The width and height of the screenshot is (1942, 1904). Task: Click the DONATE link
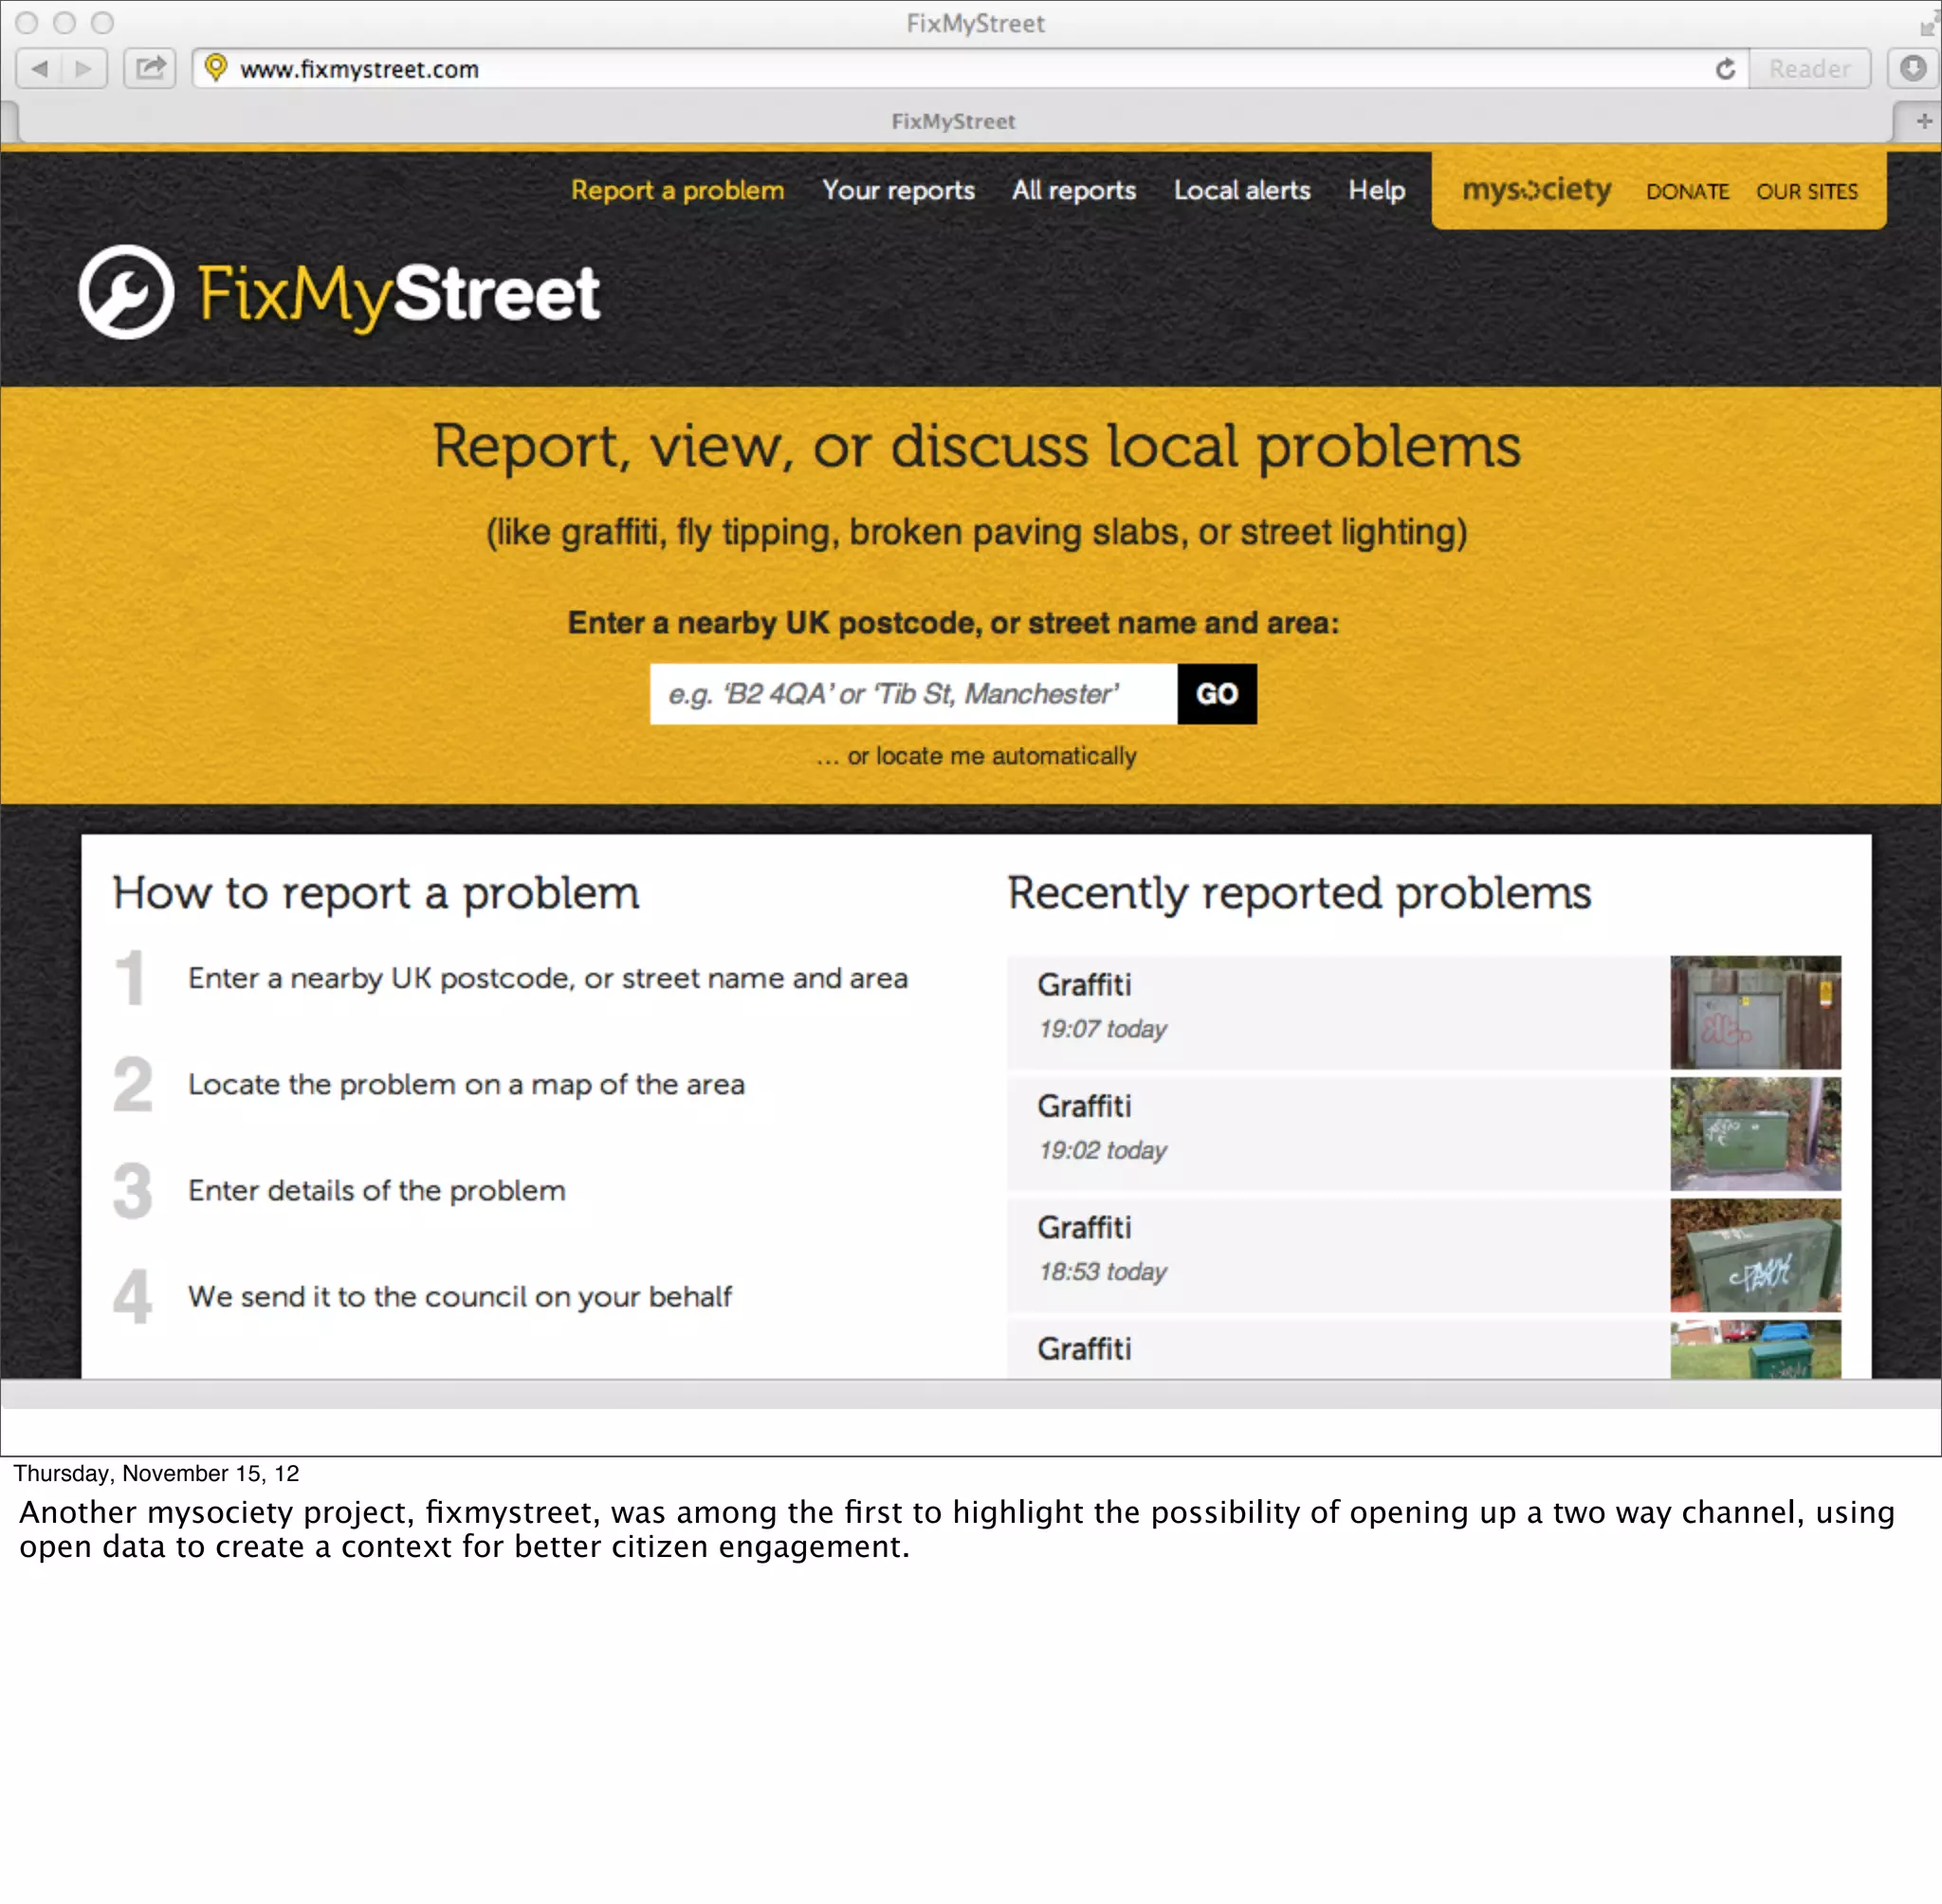pos(1687,191)
